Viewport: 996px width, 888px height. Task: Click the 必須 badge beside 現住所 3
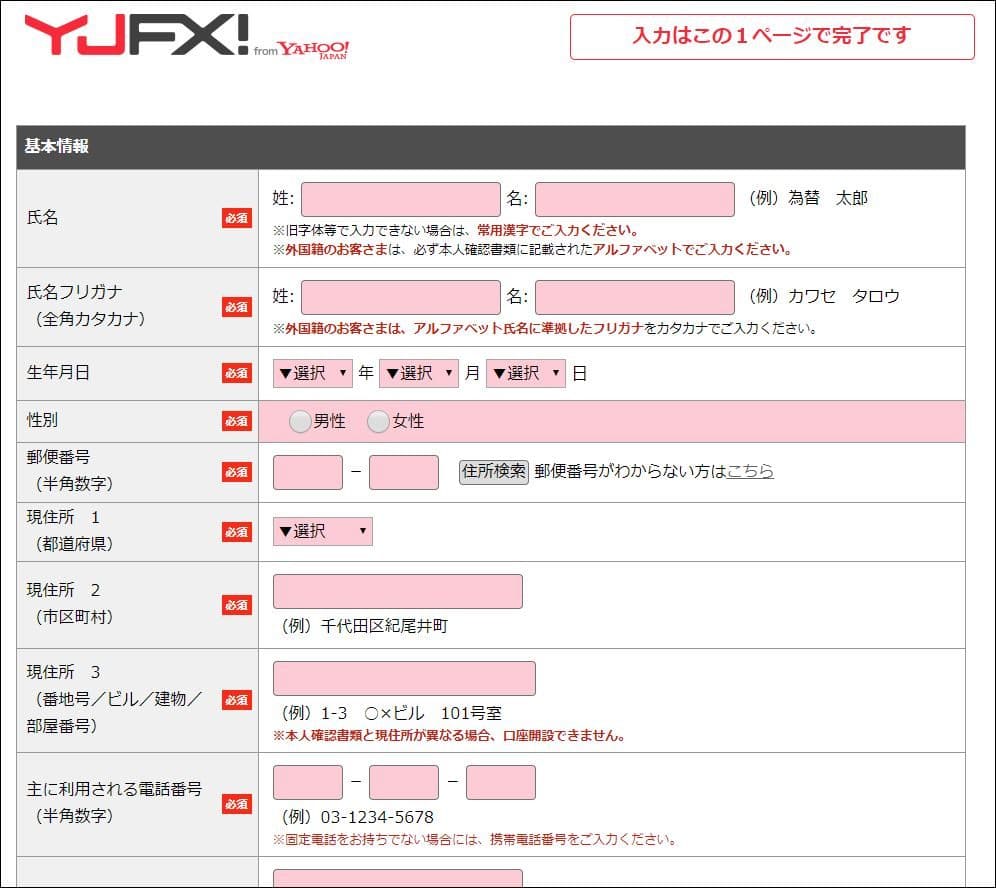pos(237,700)
